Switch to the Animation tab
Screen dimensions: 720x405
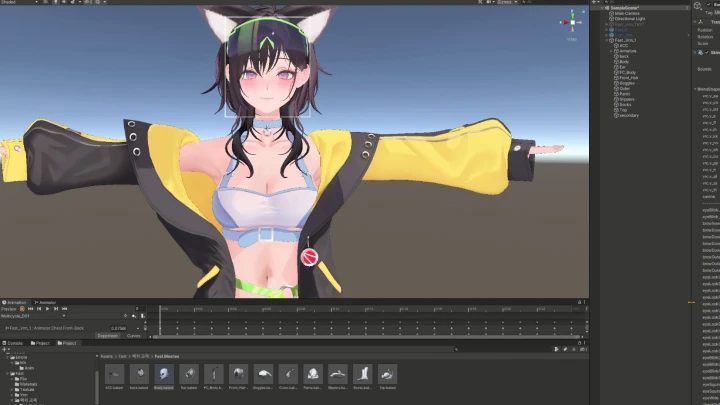point(15,303)
